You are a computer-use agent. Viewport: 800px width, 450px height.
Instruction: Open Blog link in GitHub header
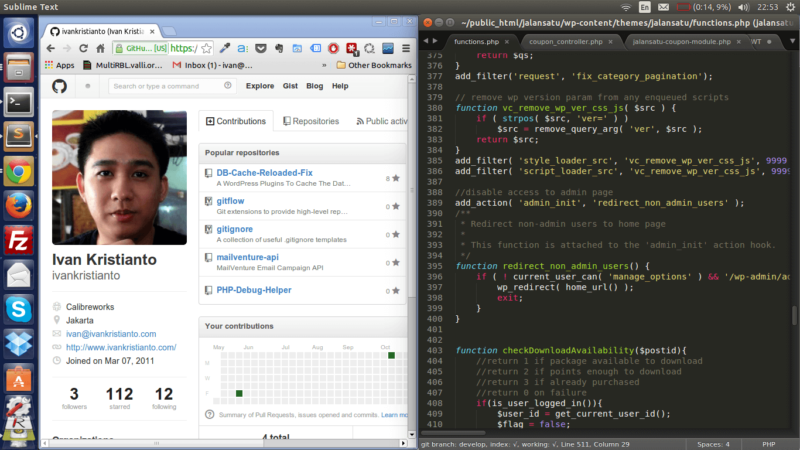(314, 86)
